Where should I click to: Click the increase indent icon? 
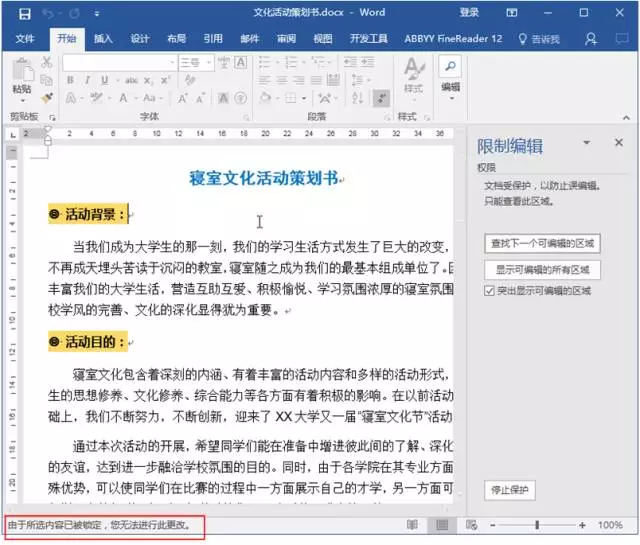(x=367, y=62)
